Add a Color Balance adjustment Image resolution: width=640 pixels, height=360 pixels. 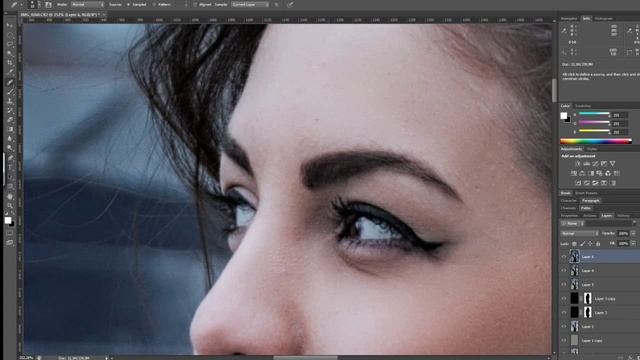point(582,173)
